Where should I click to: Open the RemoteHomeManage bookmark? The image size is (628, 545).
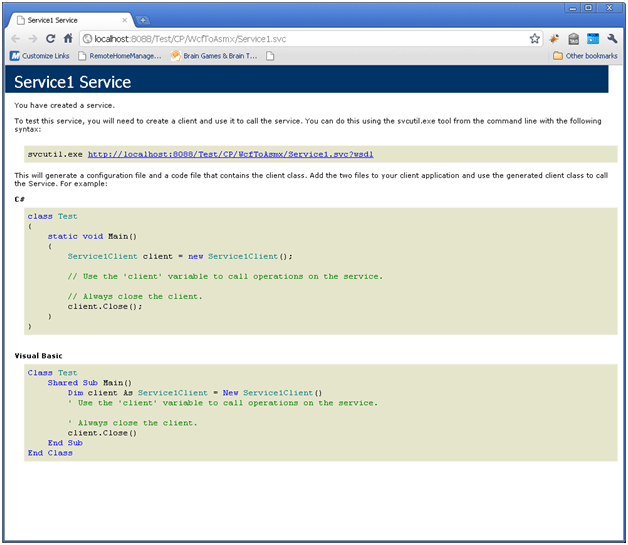(120, 56)
